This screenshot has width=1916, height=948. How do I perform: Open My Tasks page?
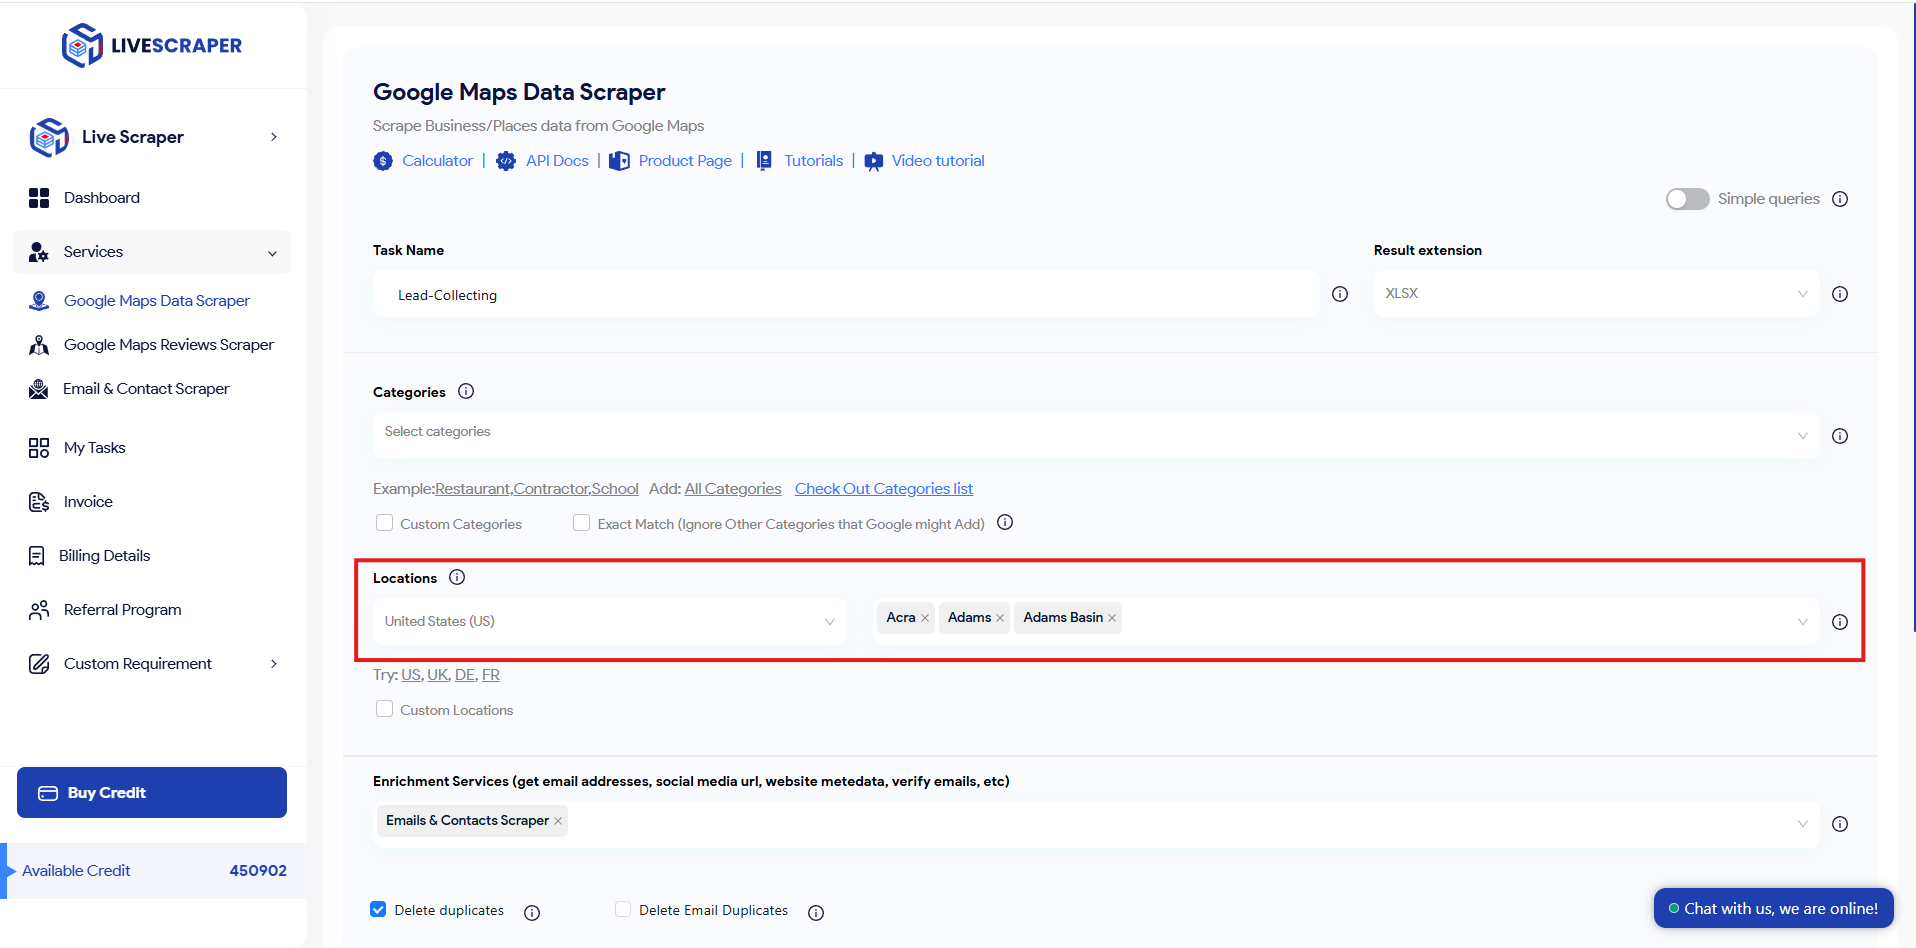point(95,448)
